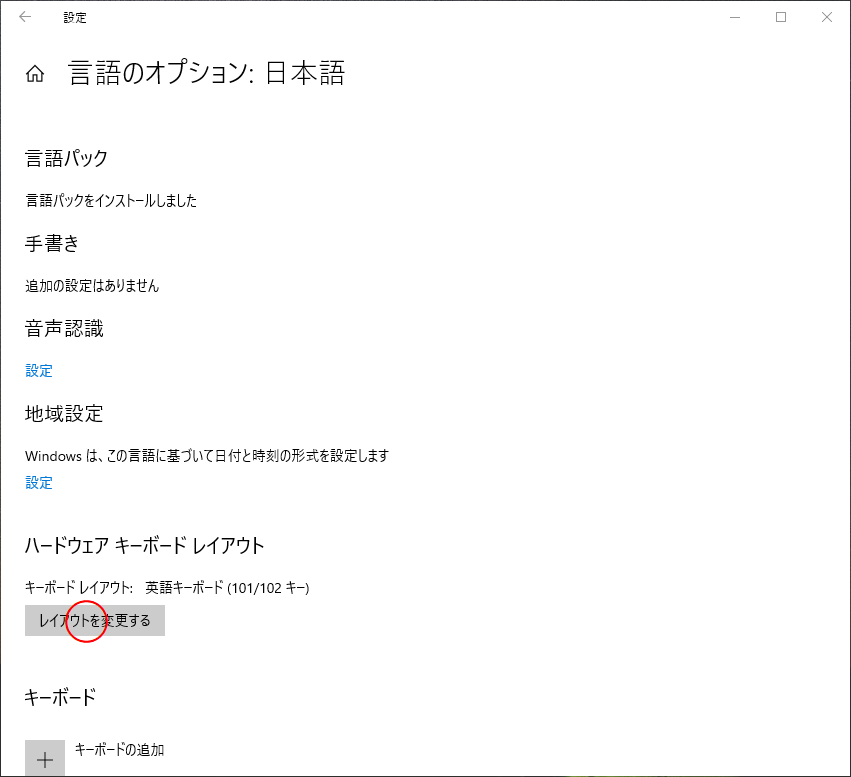Click キーボードの追加 label

point(119,750)
